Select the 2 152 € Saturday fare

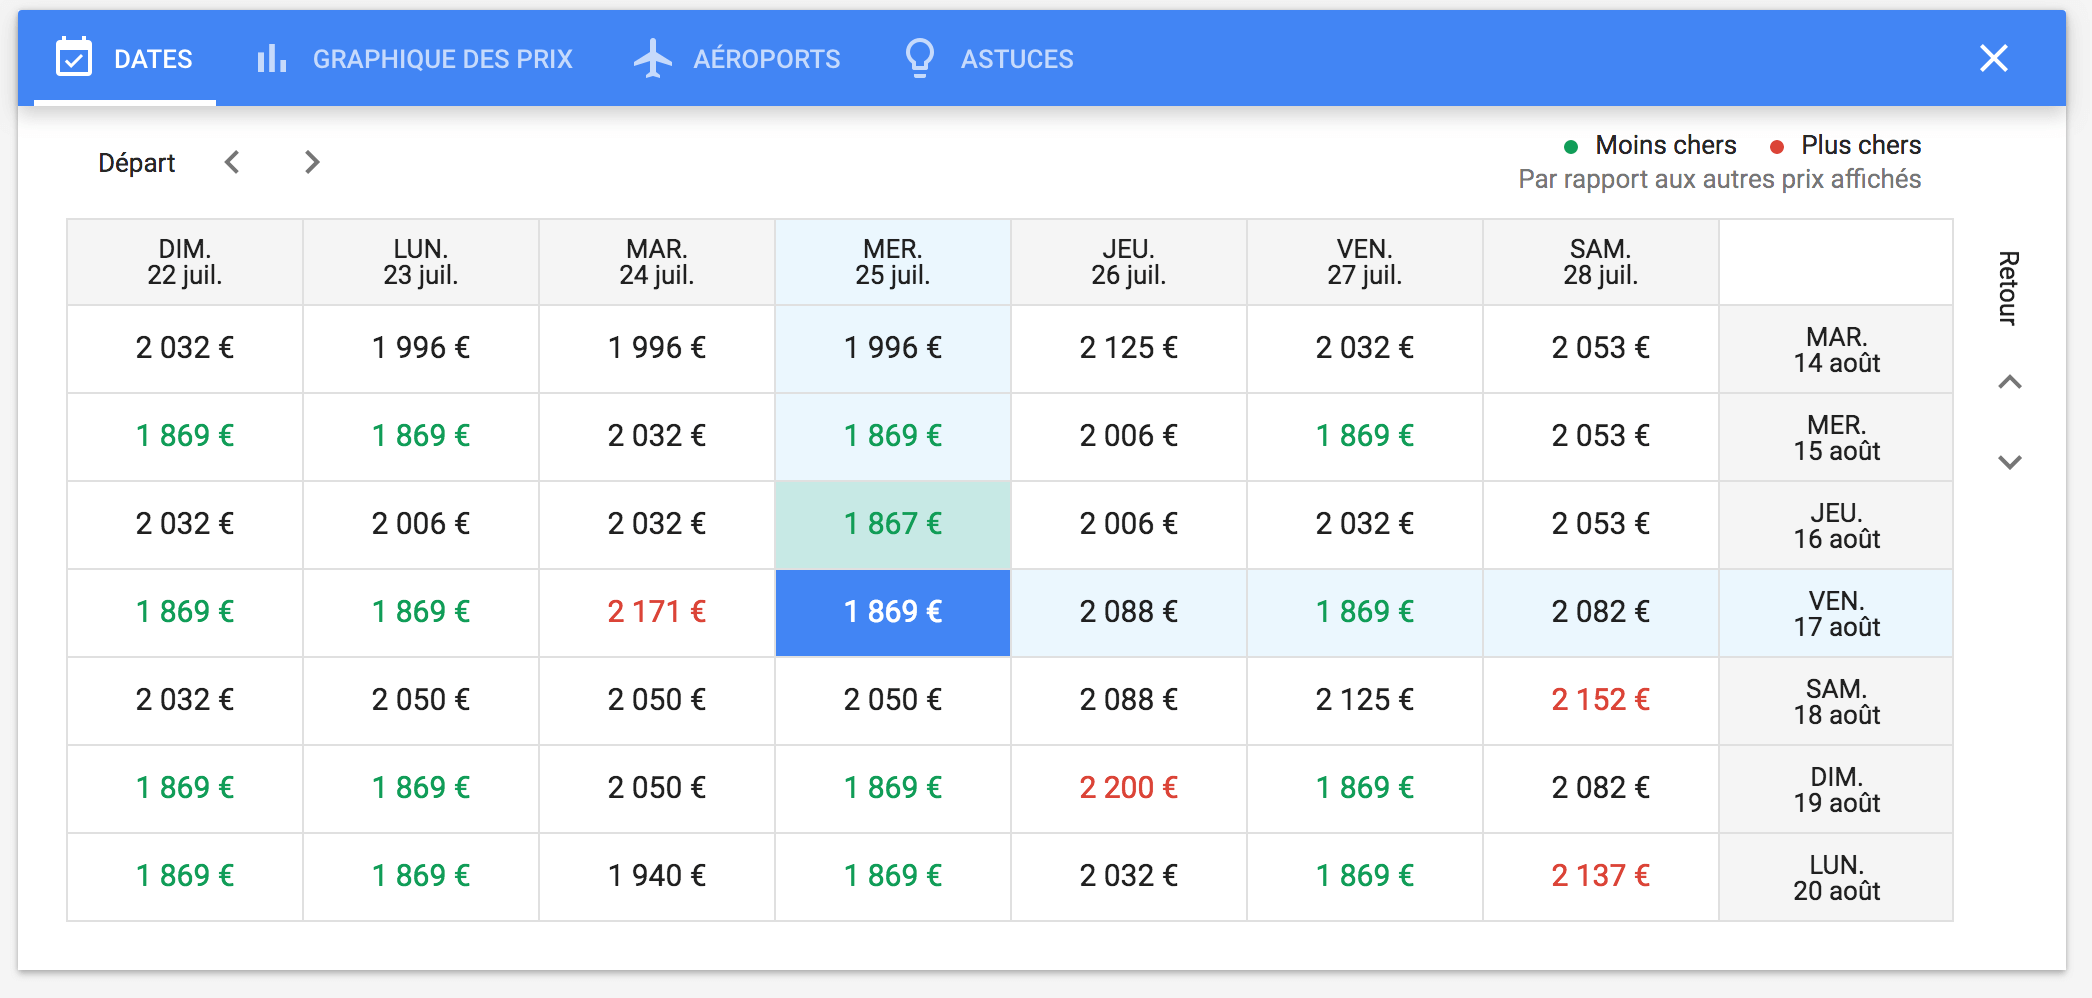[1600, 700]
